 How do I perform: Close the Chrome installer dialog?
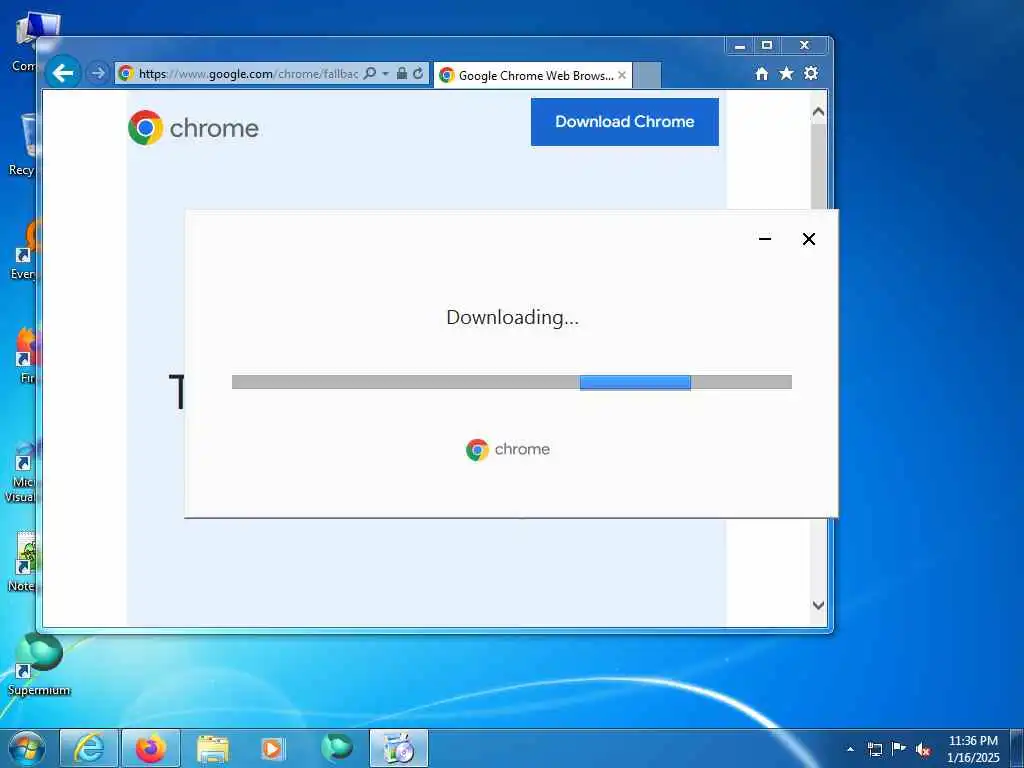(x=808, y=239)
